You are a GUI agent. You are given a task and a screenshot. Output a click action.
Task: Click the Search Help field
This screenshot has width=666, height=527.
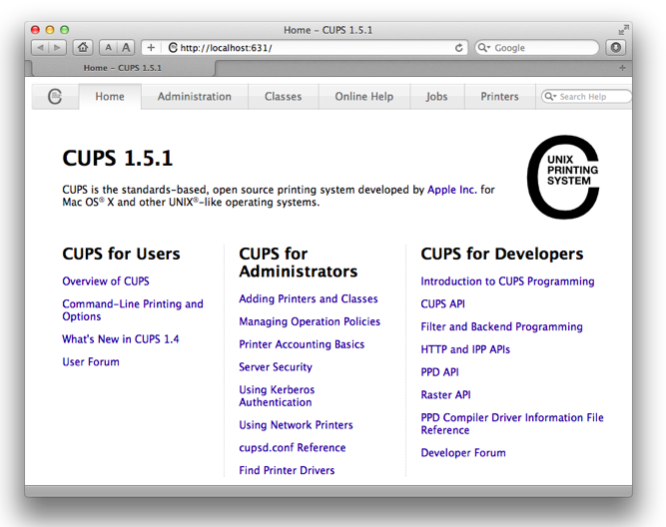587,96
